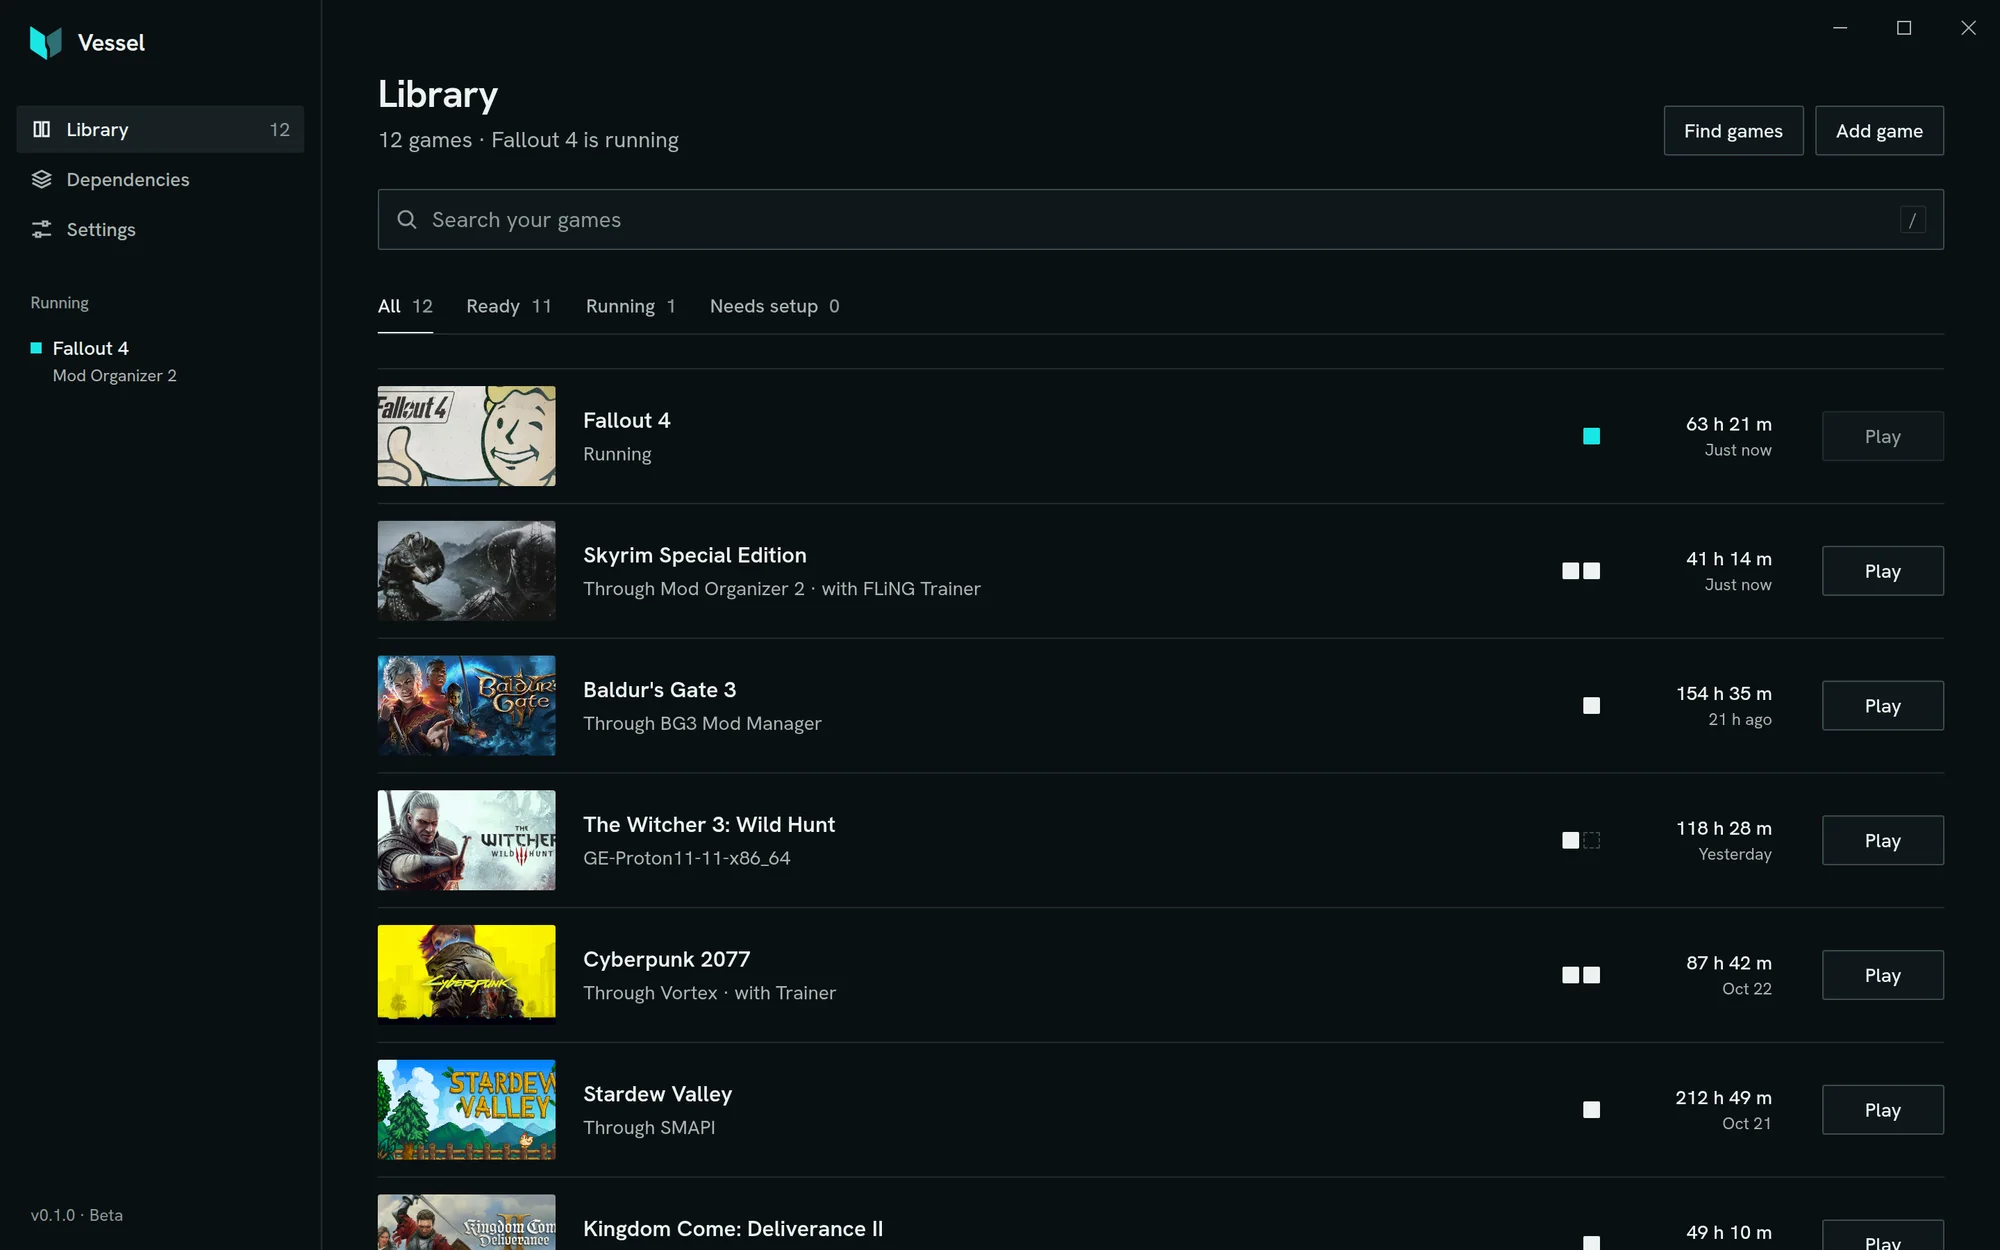Select running Fallout 4 in sidebar
2000x1250 pixels.
160,361
